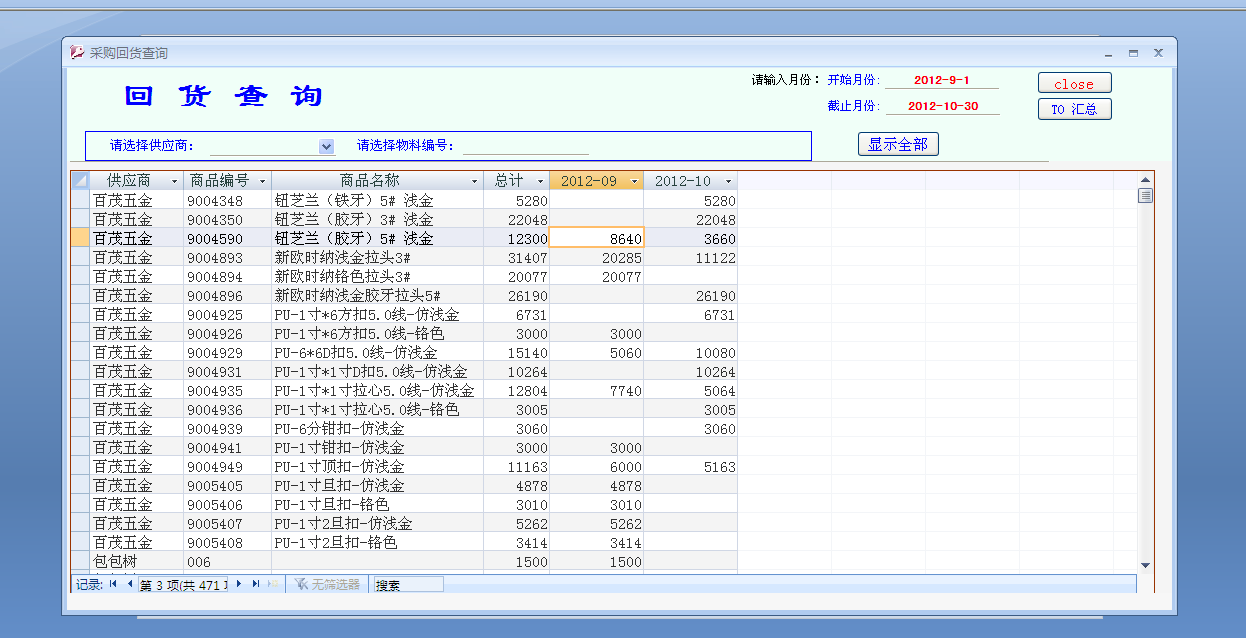This screenshot has height=638, width=1246.
Task: Click the 包包树 supplier cell
Action: 136,561
